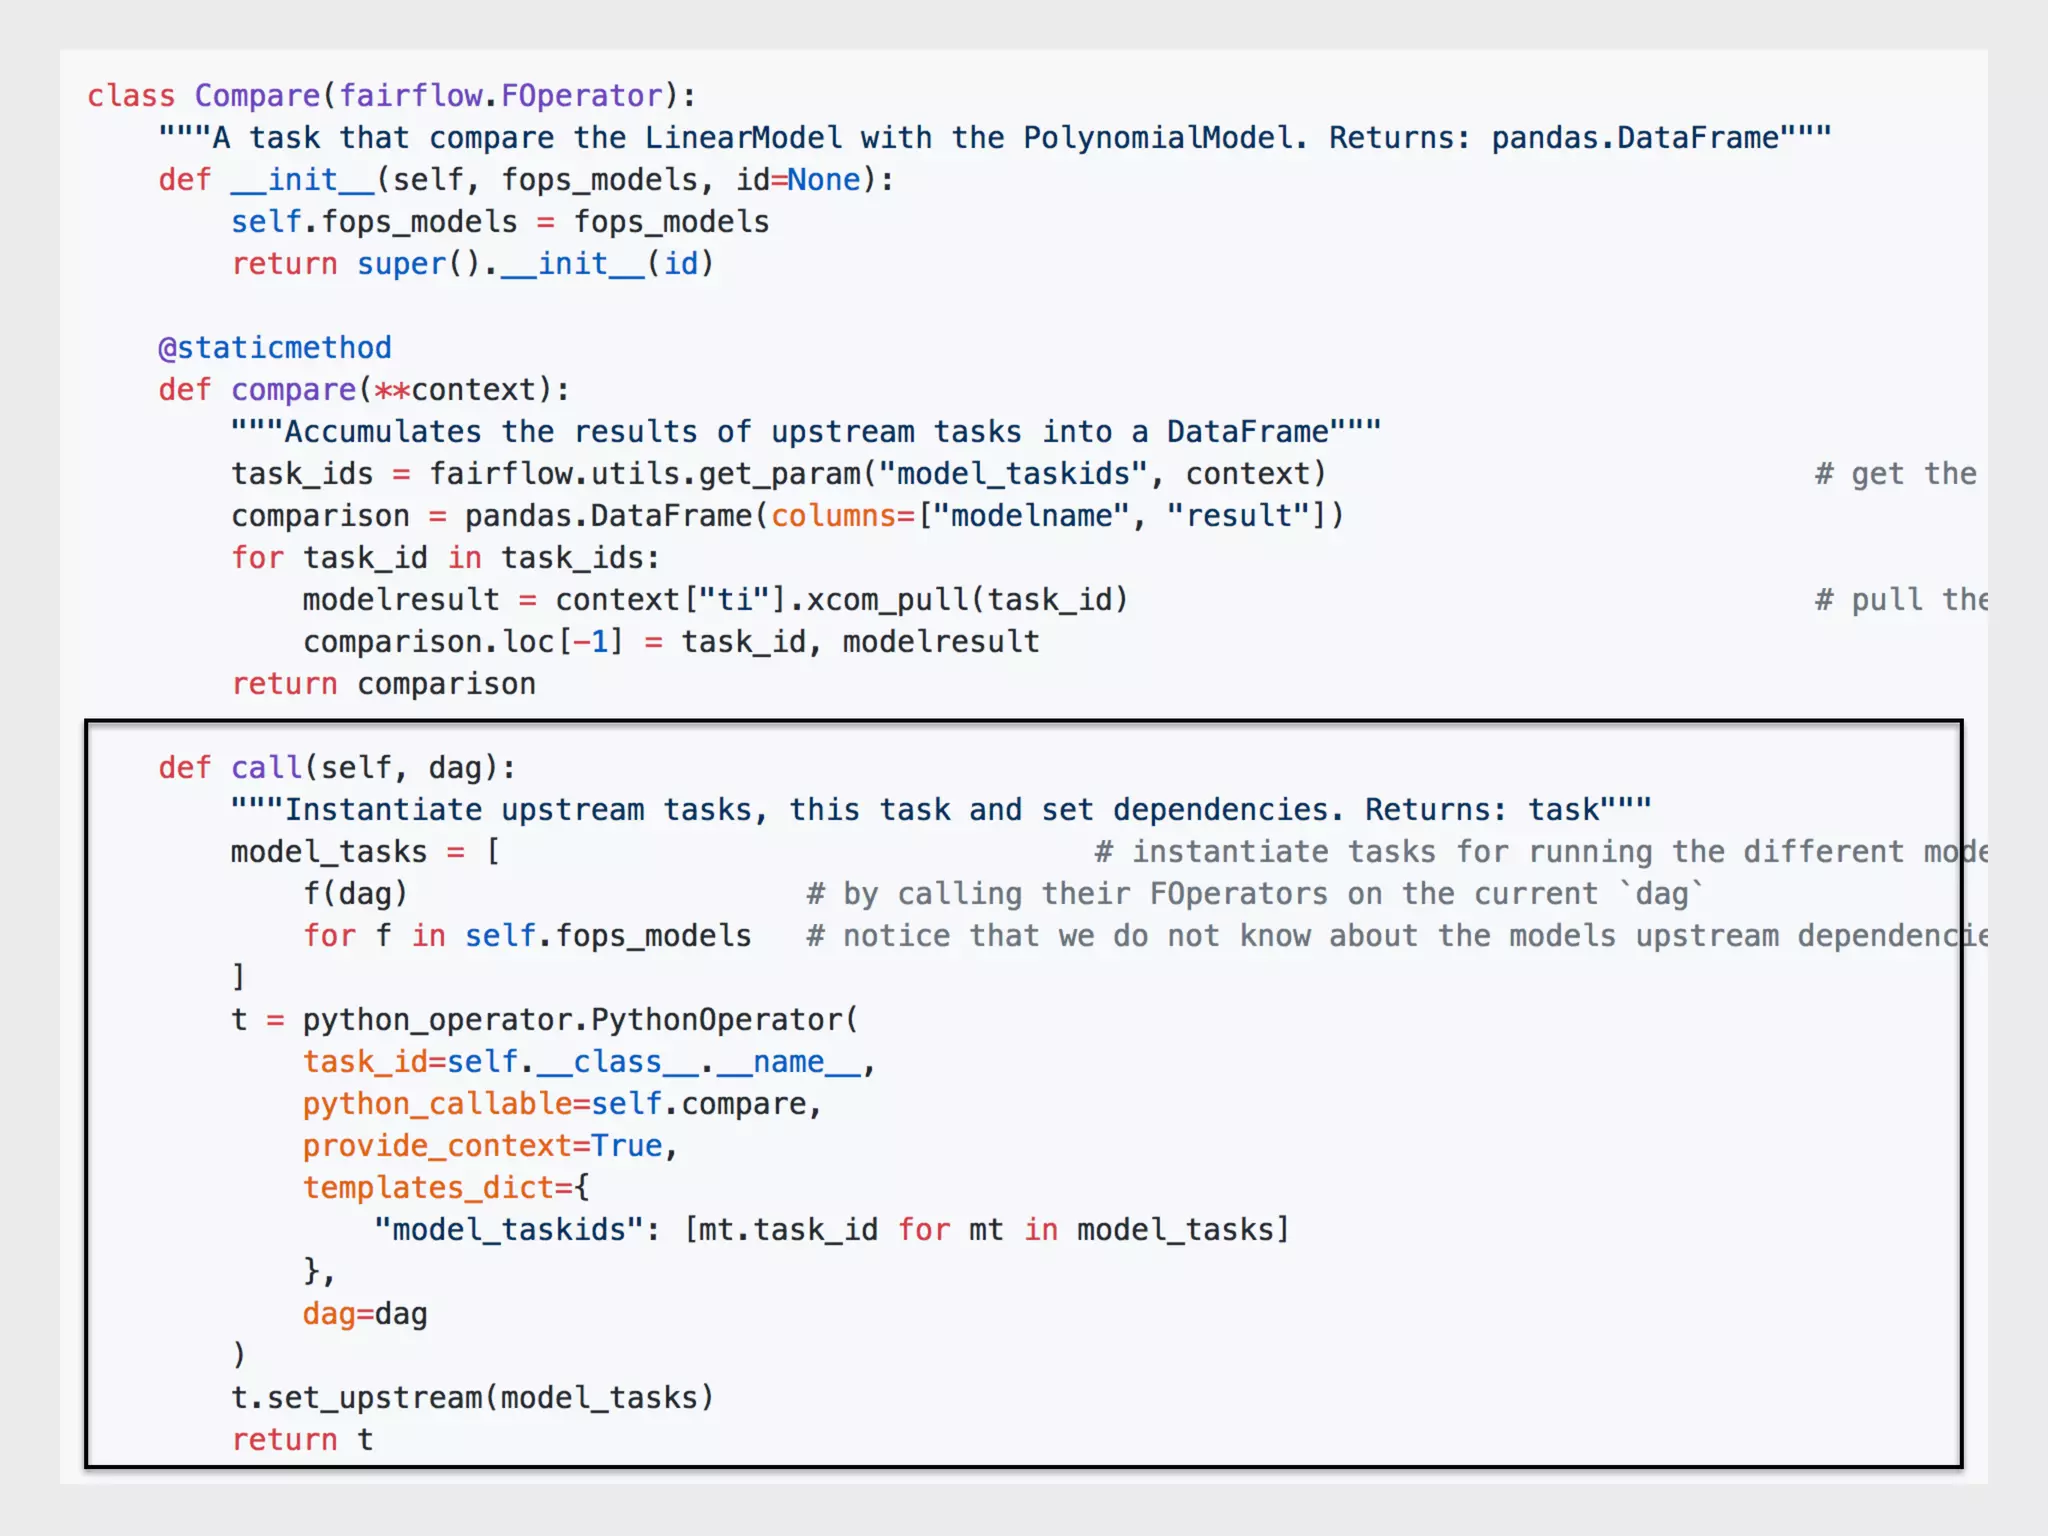The height and width of the screenshot is (1536, 2048).
Task: Click 'self.fops_models = fops_models' assignment
Action: pos(500,222)
